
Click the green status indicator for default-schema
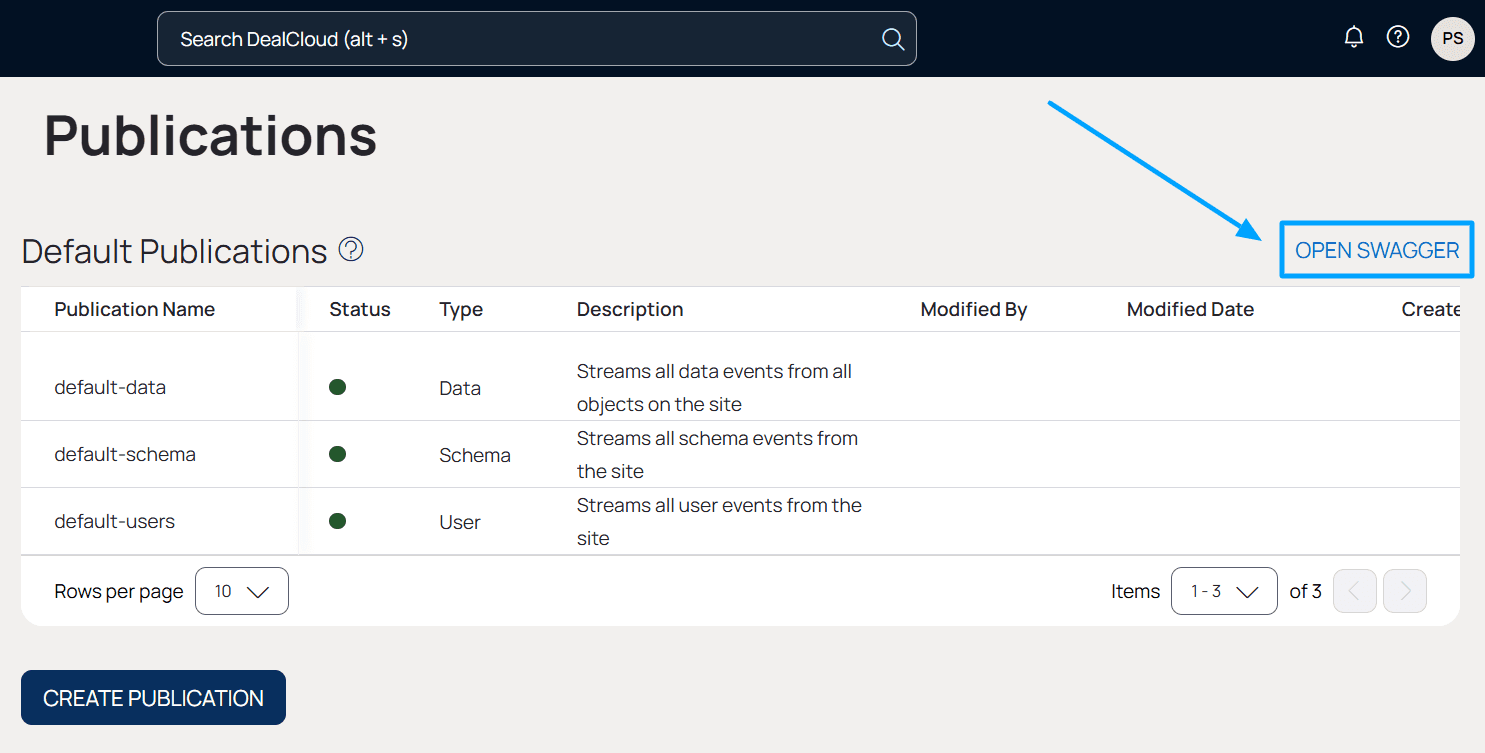coord(337,453)
